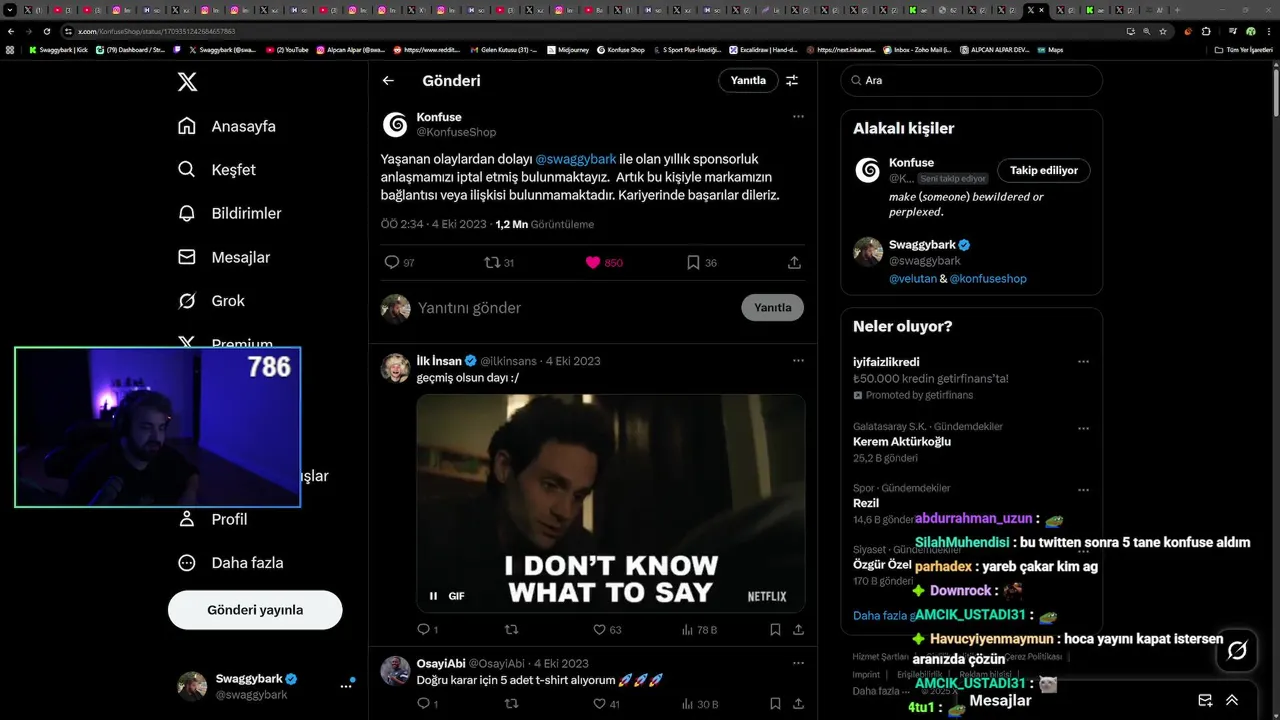The image size is (1280, 720).
Task: Open Swaggybark account switcher dots
Action: click(346, 686)
